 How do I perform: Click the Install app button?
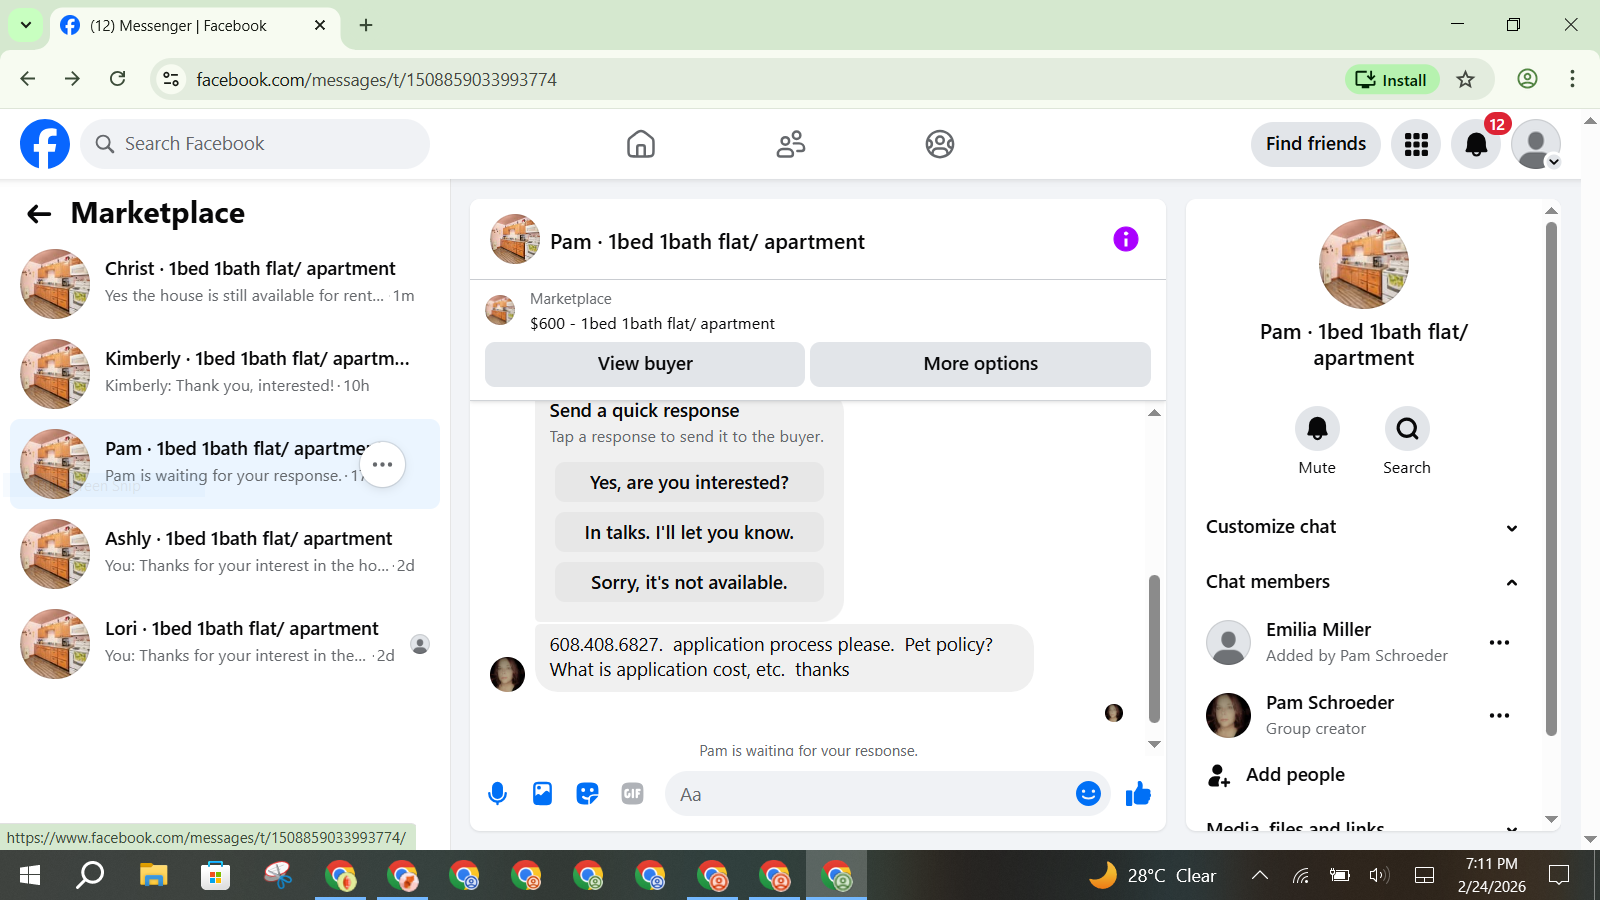pyautogui.click(x=1391, y=80)
